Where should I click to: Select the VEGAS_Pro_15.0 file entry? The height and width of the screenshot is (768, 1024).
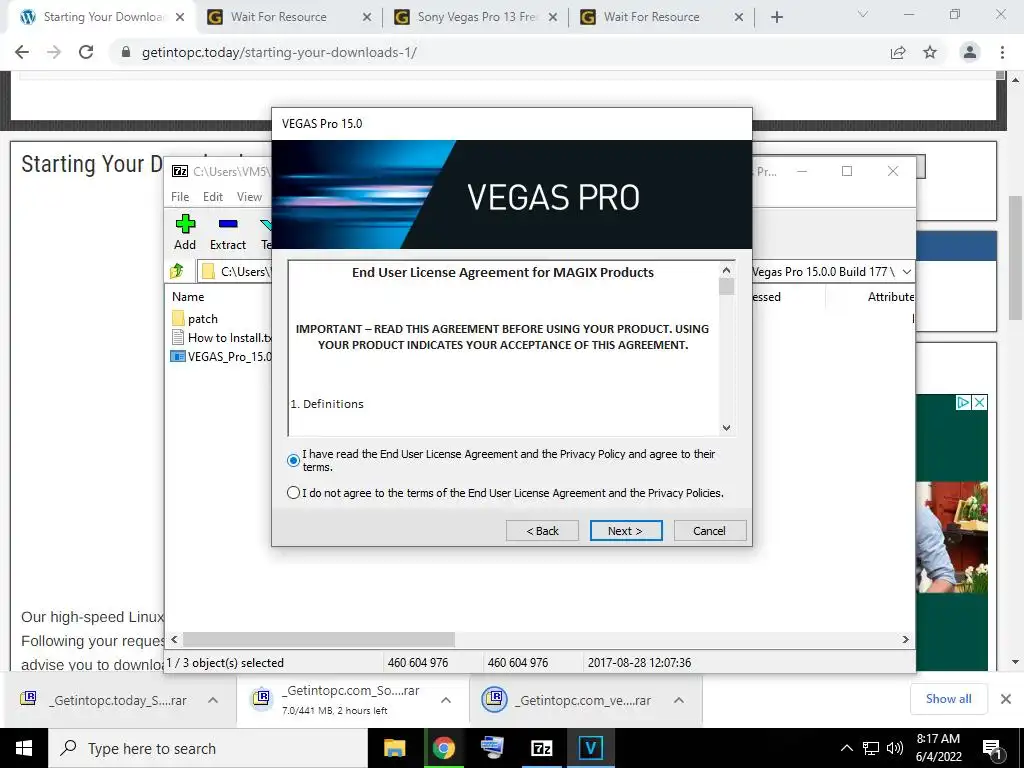coord(221,357)
